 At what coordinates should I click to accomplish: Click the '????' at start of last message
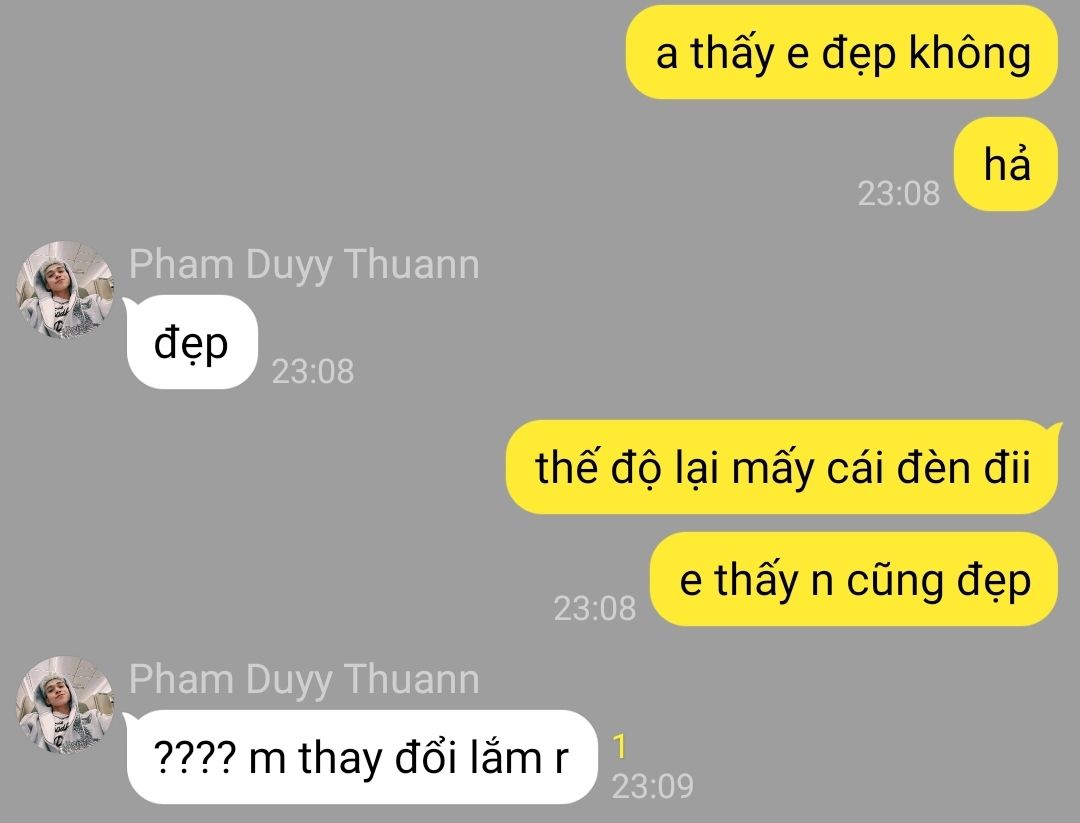click(194, 758)
